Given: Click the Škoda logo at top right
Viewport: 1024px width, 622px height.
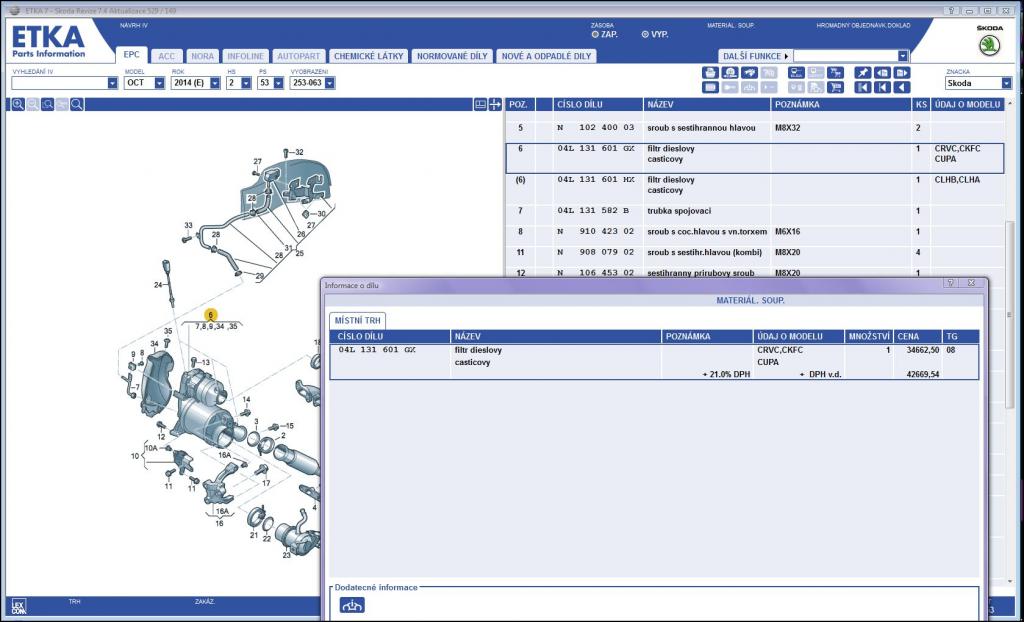Looking at the screenshot, I should point(989,45).
